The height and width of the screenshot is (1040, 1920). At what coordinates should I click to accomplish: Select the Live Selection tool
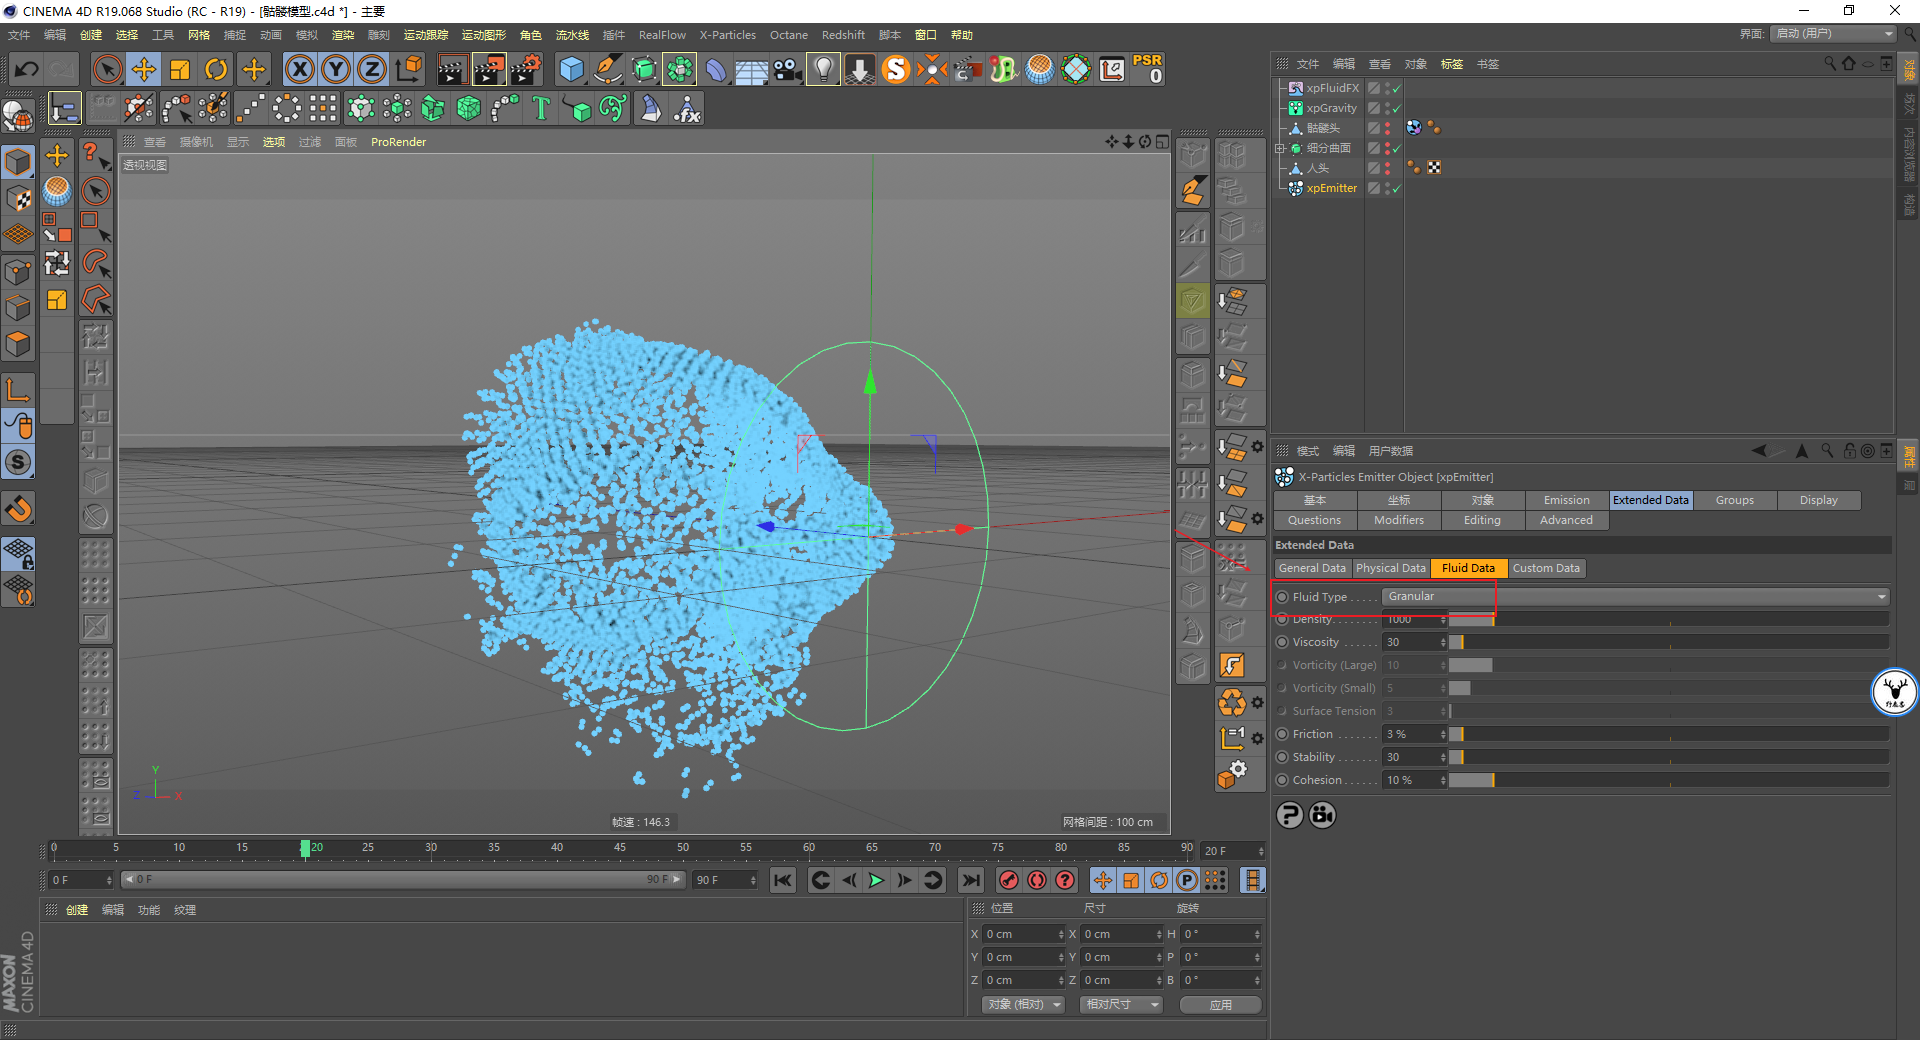click(x=107, y=70)
